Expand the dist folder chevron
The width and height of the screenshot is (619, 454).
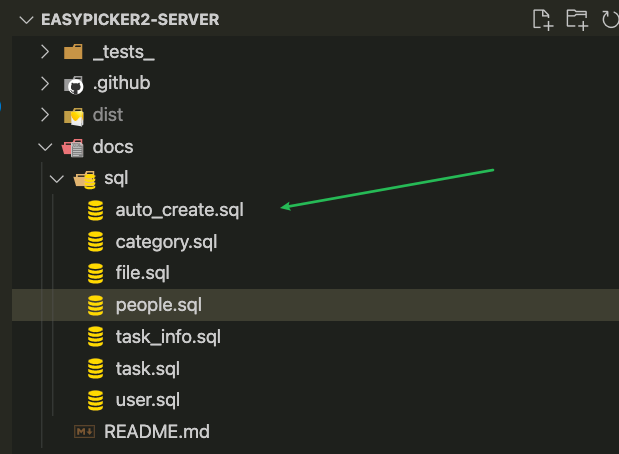point(45,115)
